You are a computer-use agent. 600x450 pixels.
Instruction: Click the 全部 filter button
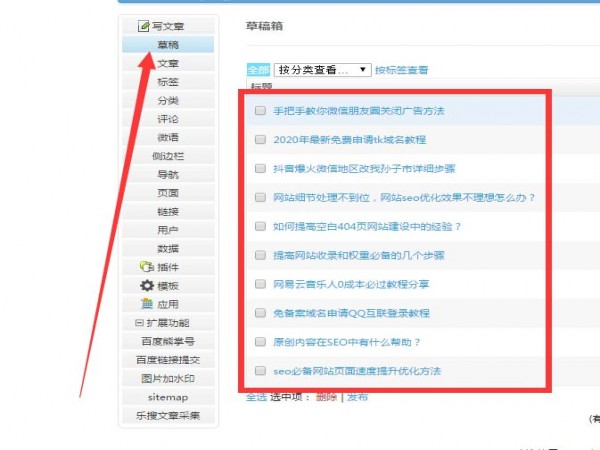tap(258, 70)
